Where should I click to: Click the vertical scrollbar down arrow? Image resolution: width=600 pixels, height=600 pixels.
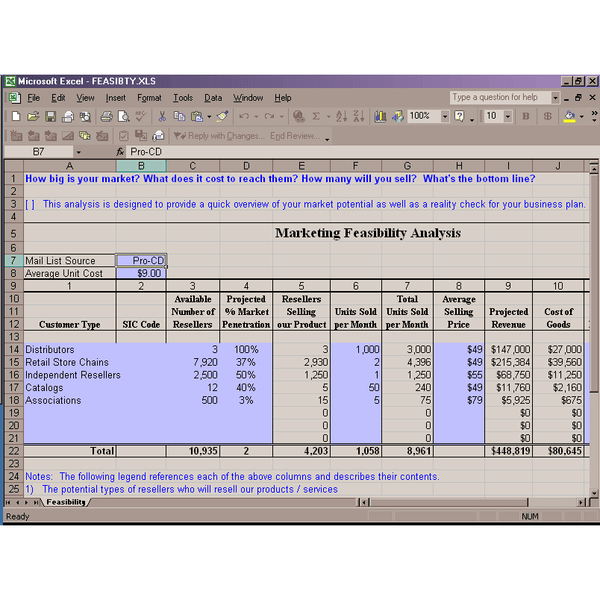(593, 493)
